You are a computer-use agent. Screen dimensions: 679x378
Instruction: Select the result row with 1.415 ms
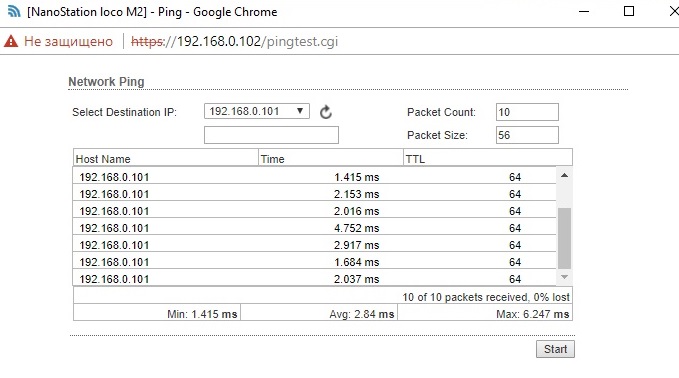[314, 177]
